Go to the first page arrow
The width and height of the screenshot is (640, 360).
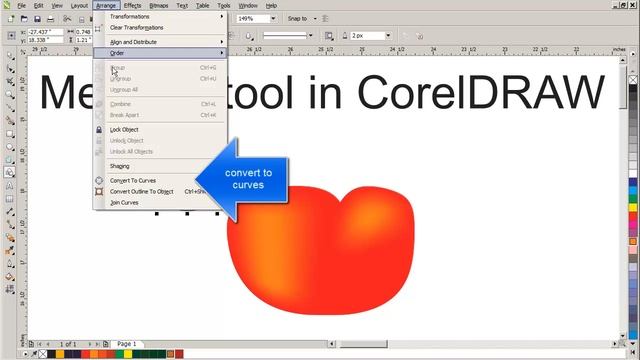(x=40, y=344)
